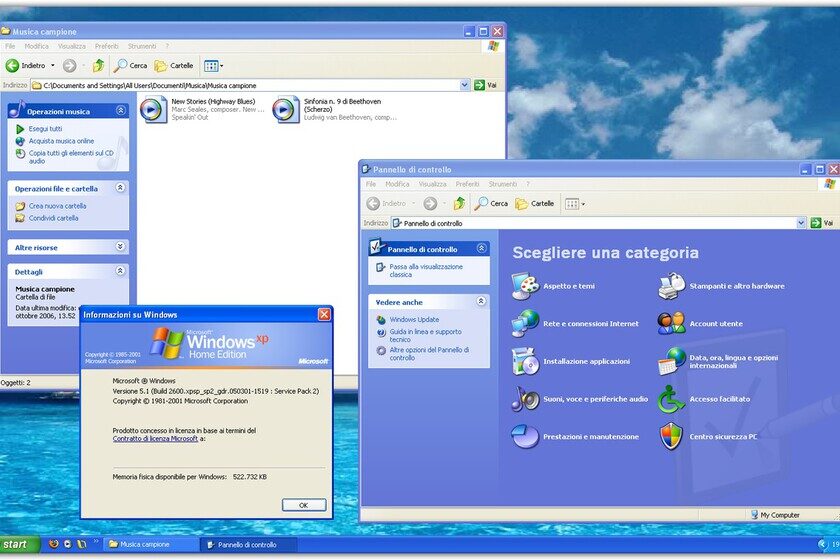
Task: Click Crea nuova cartella task
Action: point(50,206)
